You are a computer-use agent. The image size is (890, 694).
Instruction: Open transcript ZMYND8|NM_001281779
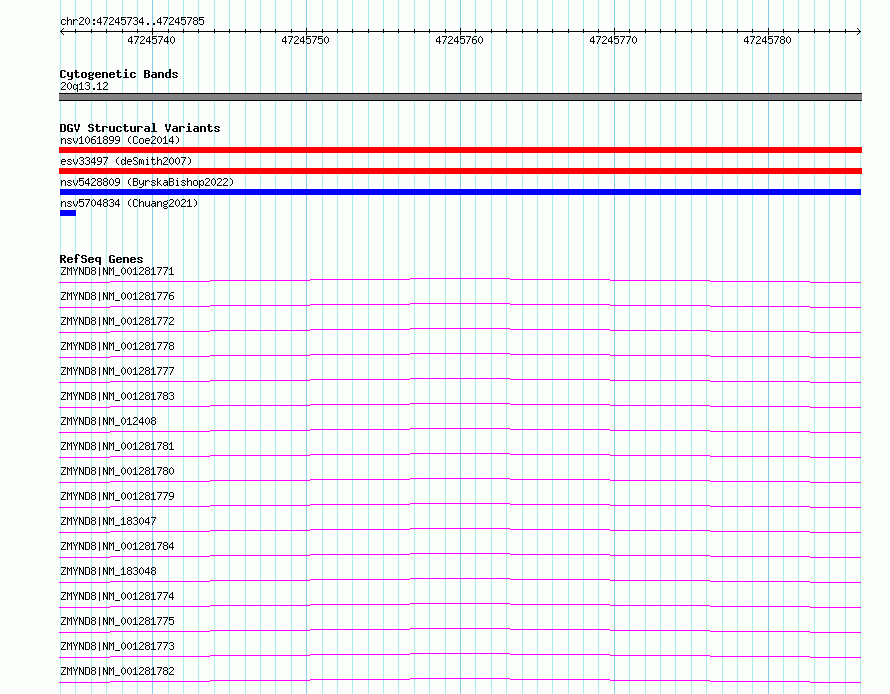pyautogui.click(x=117, y=496)
